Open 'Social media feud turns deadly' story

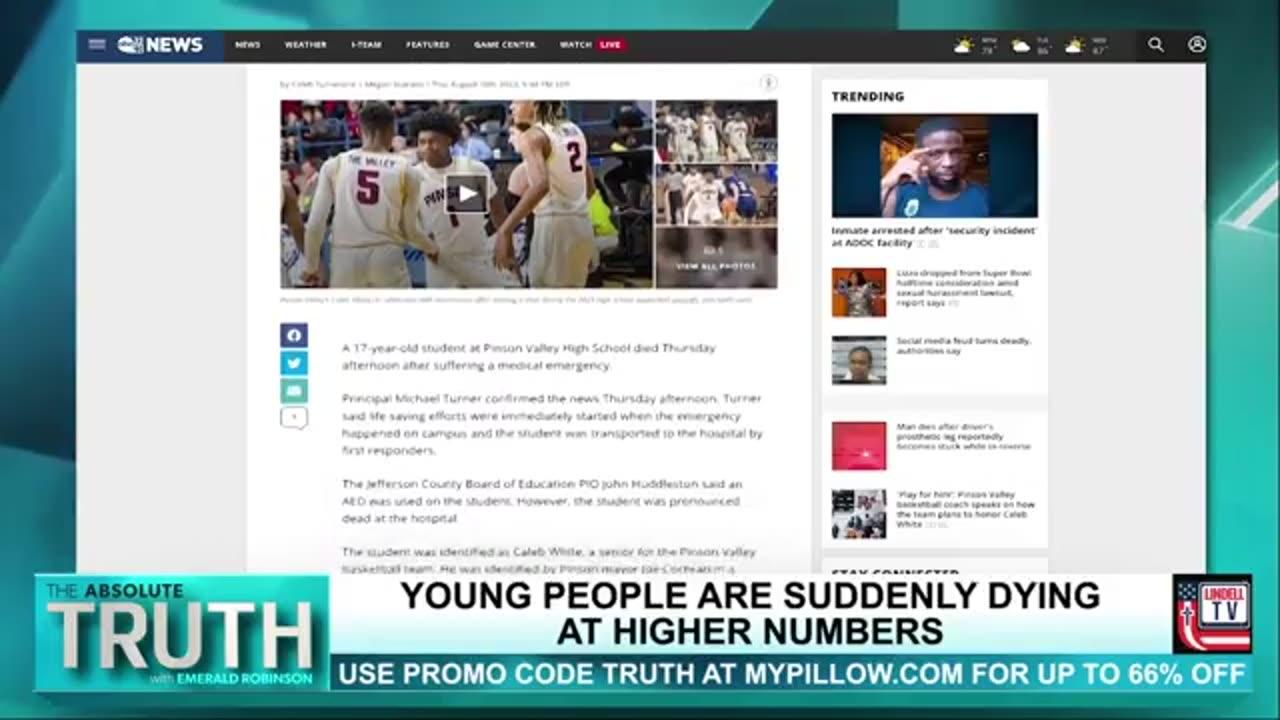(963, 346)
